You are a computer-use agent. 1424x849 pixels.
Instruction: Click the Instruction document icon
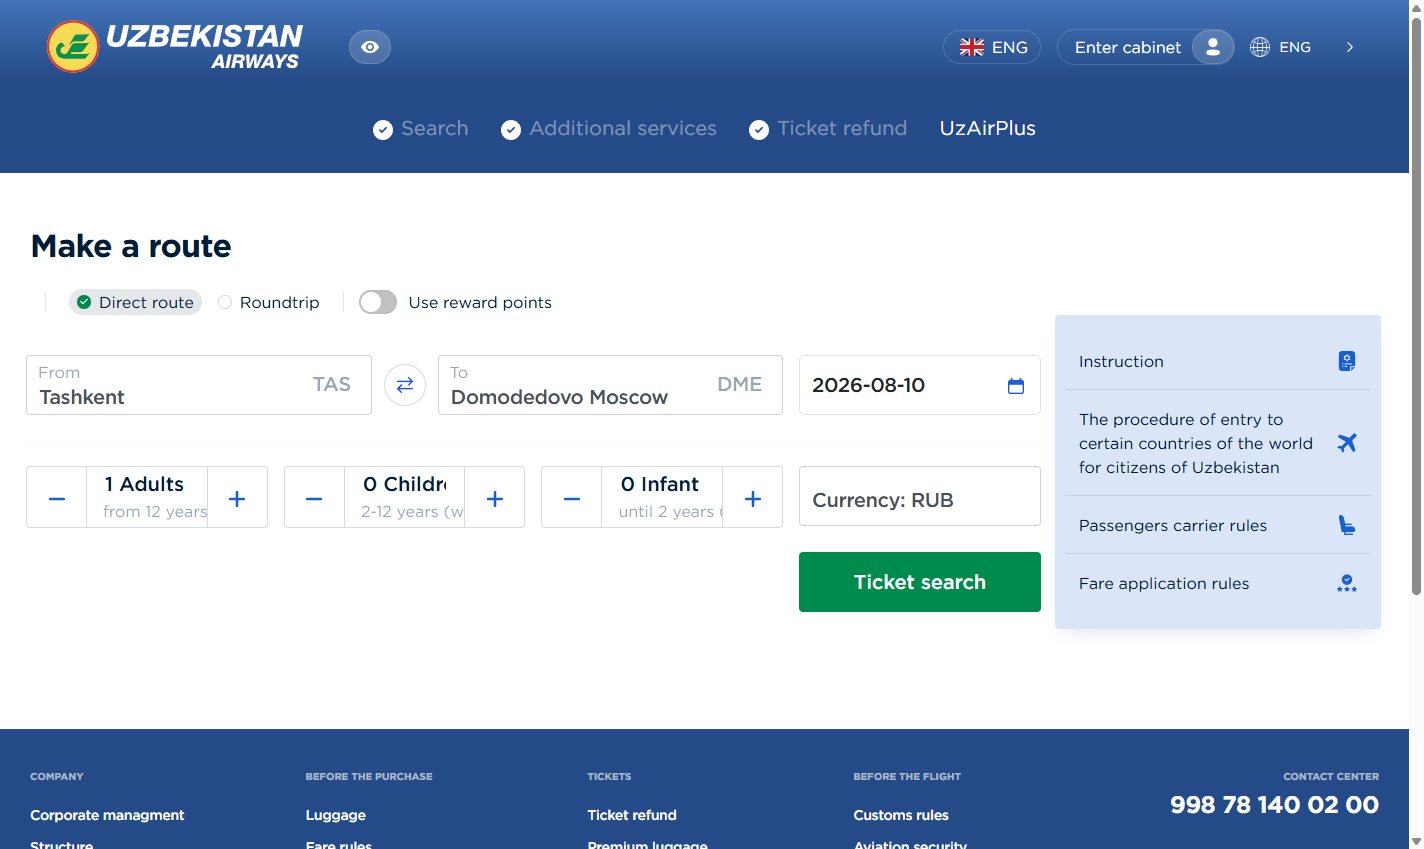coord(1347,361)
